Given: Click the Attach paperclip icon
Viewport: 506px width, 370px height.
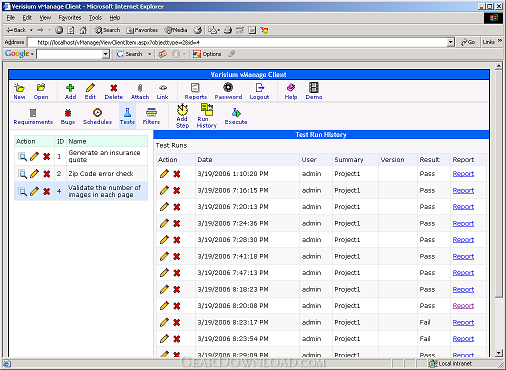Looking at the screenshot, I should (x=140, y=88).
